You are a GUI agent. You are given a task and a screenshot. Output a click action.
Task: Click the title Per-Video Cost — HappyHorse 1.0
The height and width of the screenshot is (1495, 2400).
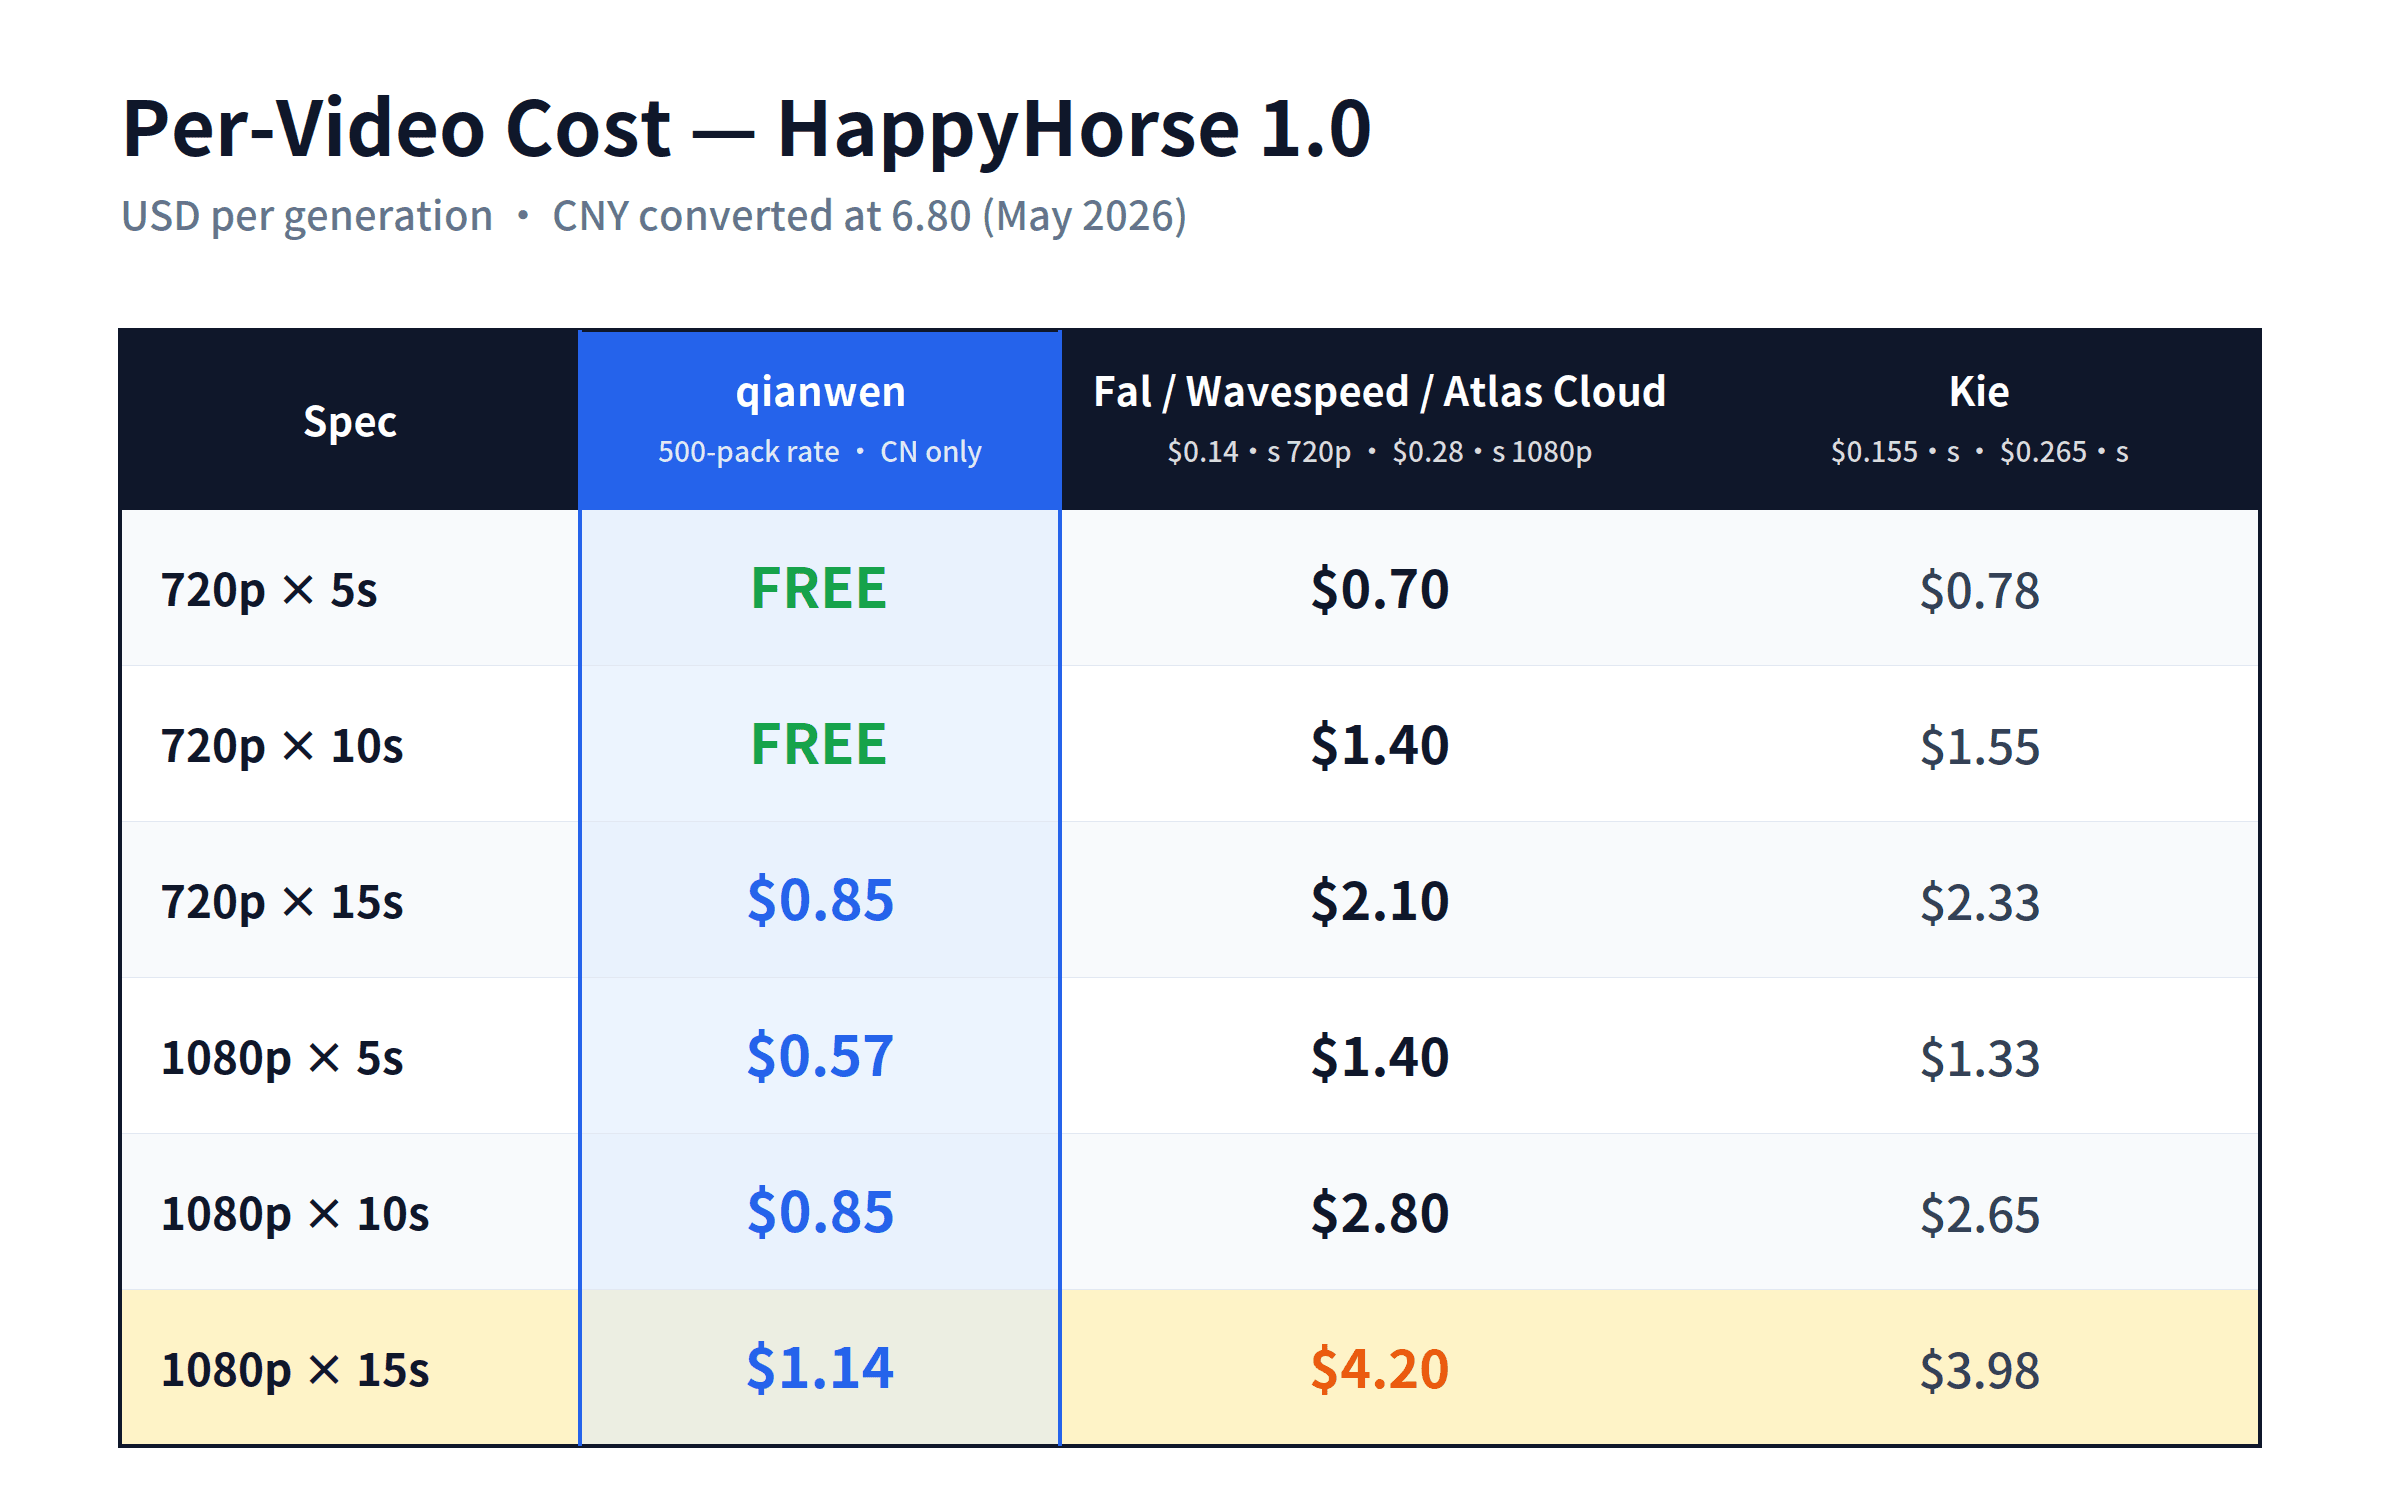(x=746, y=129)
